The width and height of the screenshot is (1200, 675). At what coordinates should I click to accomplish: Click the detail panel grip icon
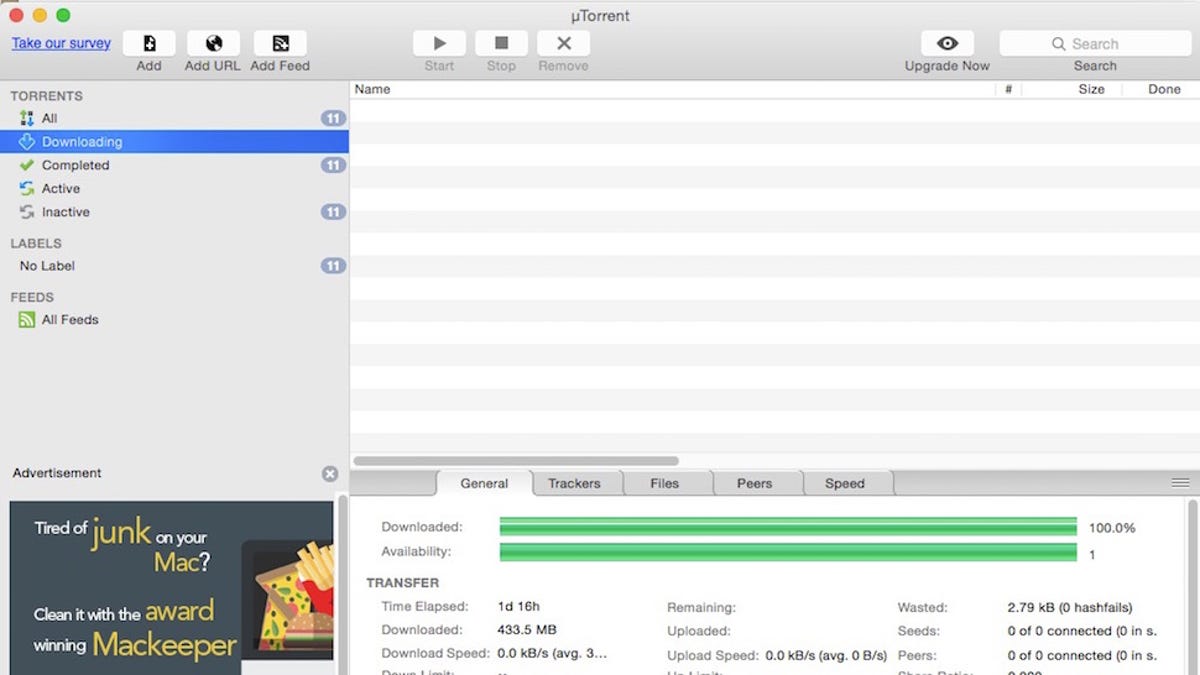(1180, 483)
